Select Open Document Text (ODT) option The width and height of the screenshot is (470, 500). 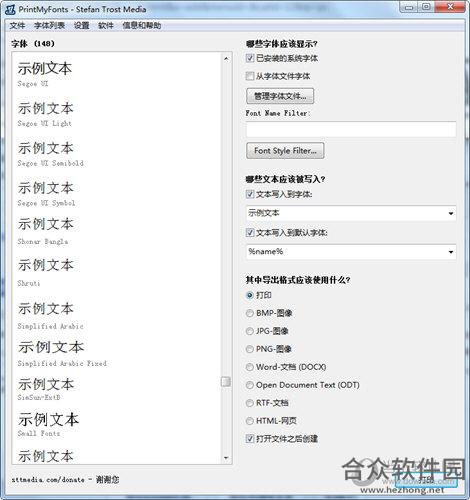click(250, 385)
